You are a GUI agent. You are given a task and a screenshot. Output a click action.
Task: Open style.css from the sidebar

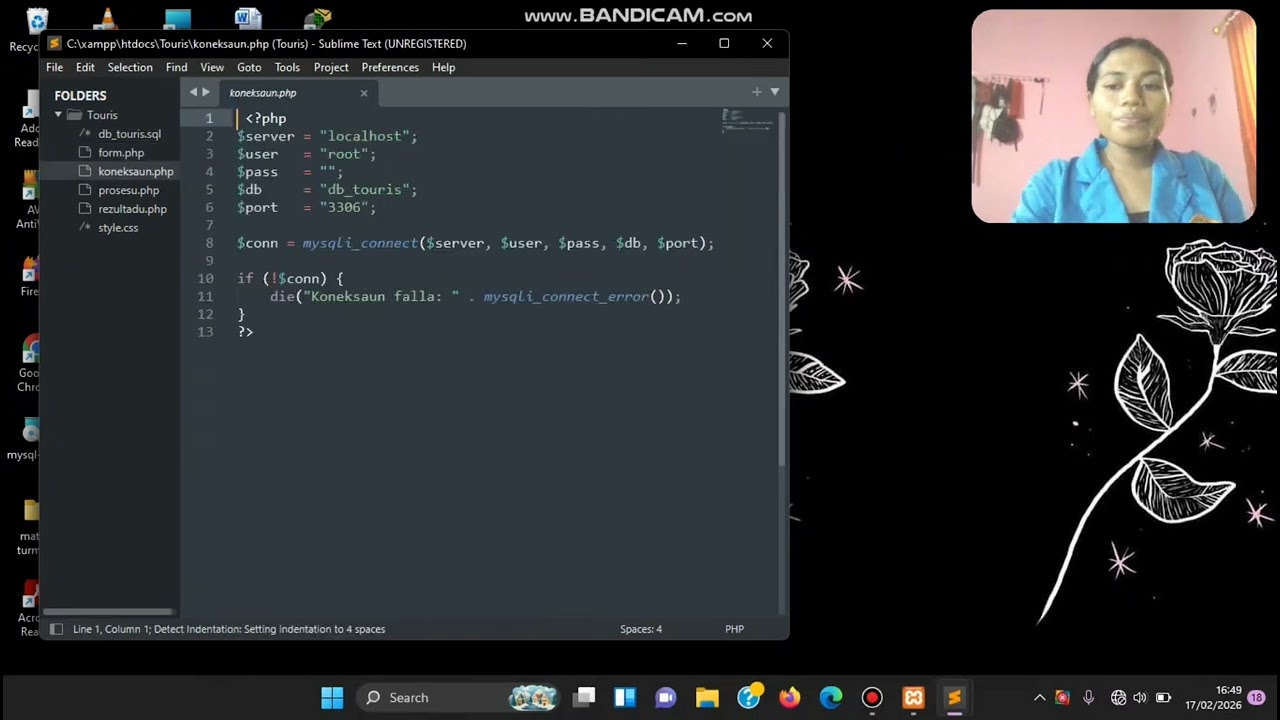(118, 228)
